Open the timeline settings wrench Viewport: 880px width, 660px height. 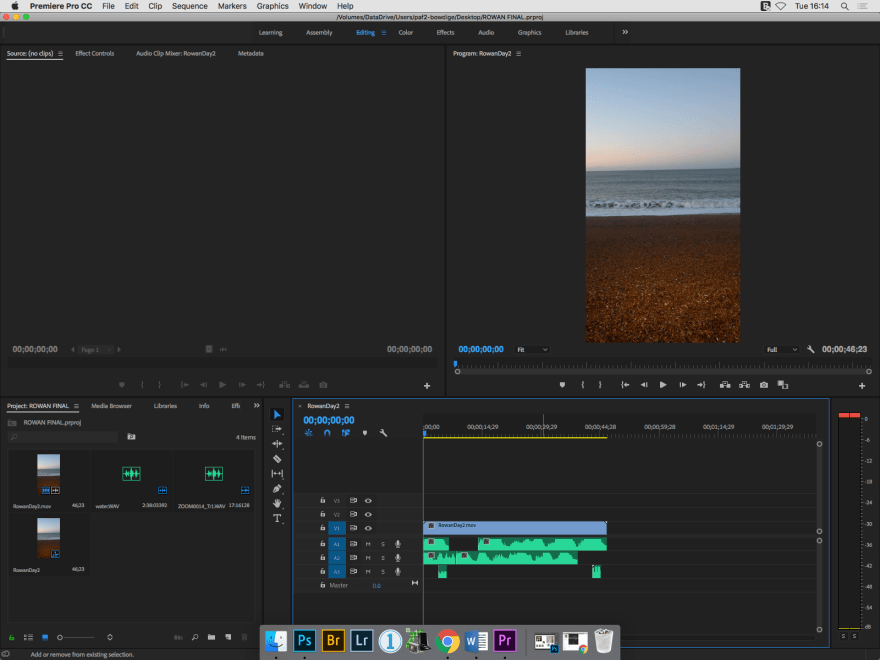coord(384,432)
